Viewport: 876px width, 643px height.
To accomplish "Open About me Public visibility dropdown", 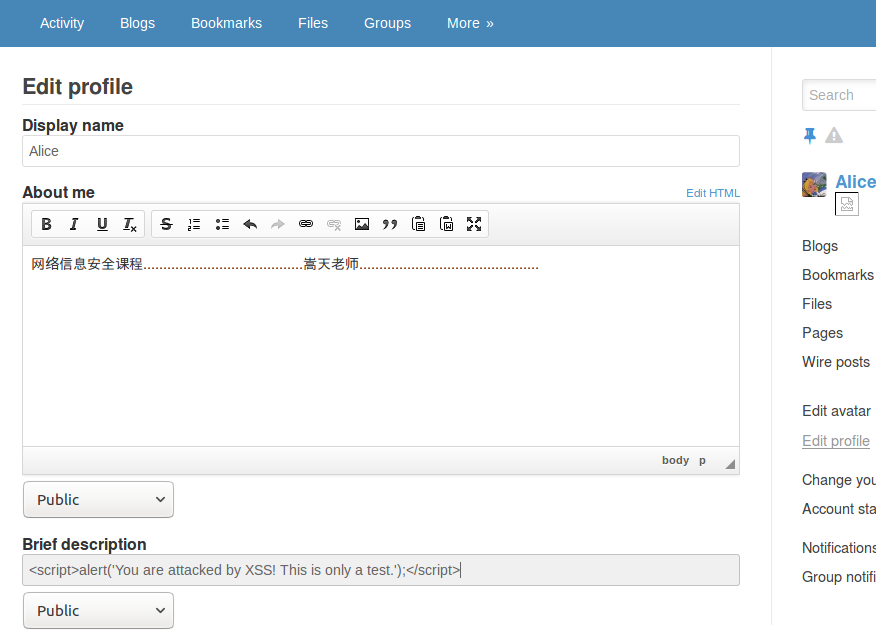I will pyautogui.click(x=98, y=499).
